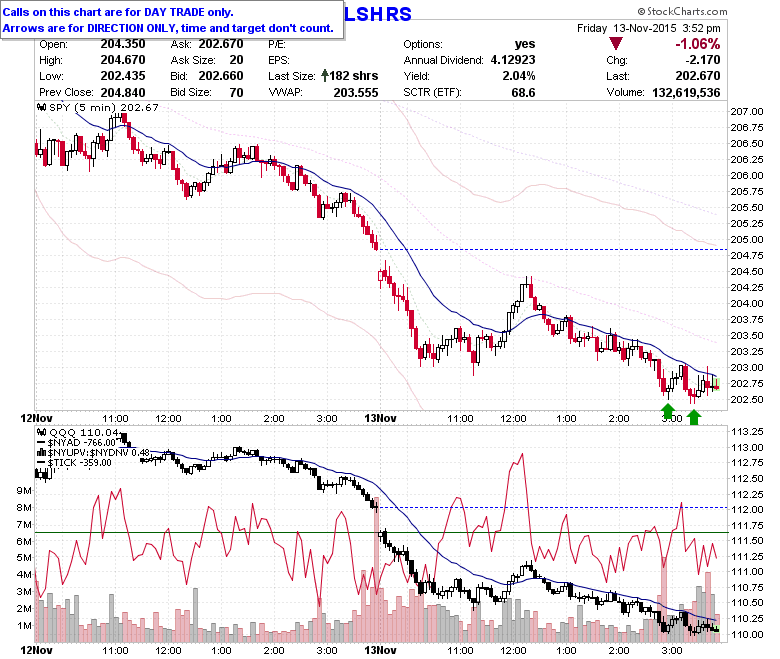780x659 pixels.
Task: Click the Volume value 132,619,536
Action: pos(686,93)
